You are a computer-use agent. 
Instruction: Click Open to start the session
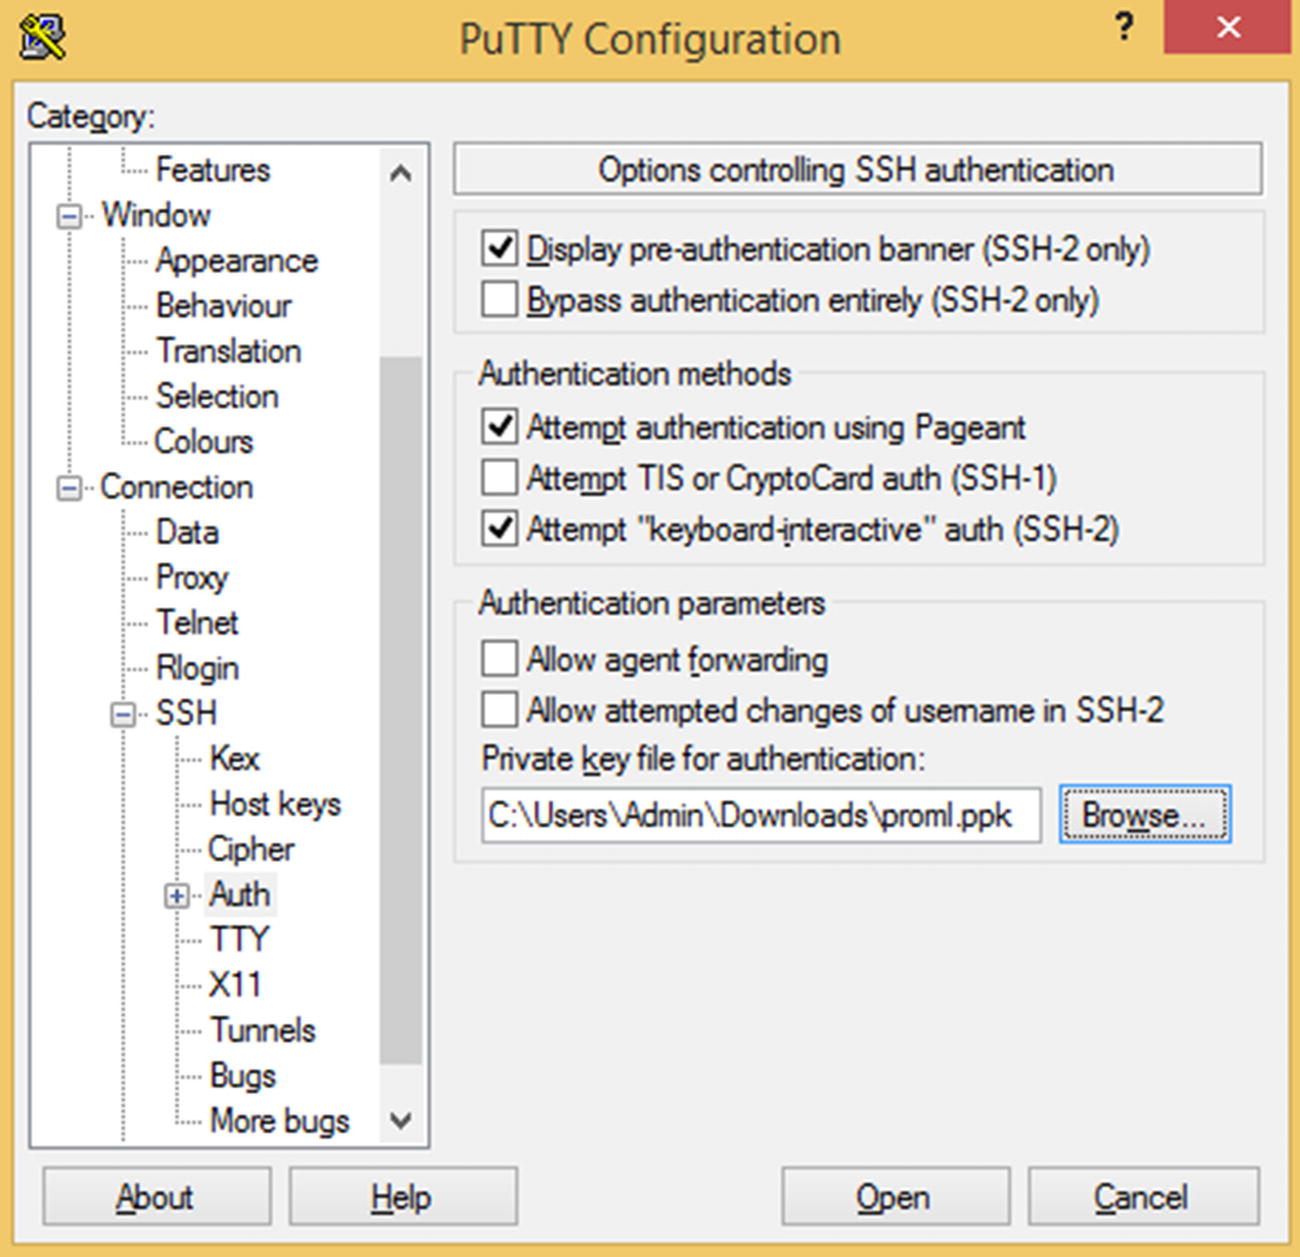(x=894, y=1197)
